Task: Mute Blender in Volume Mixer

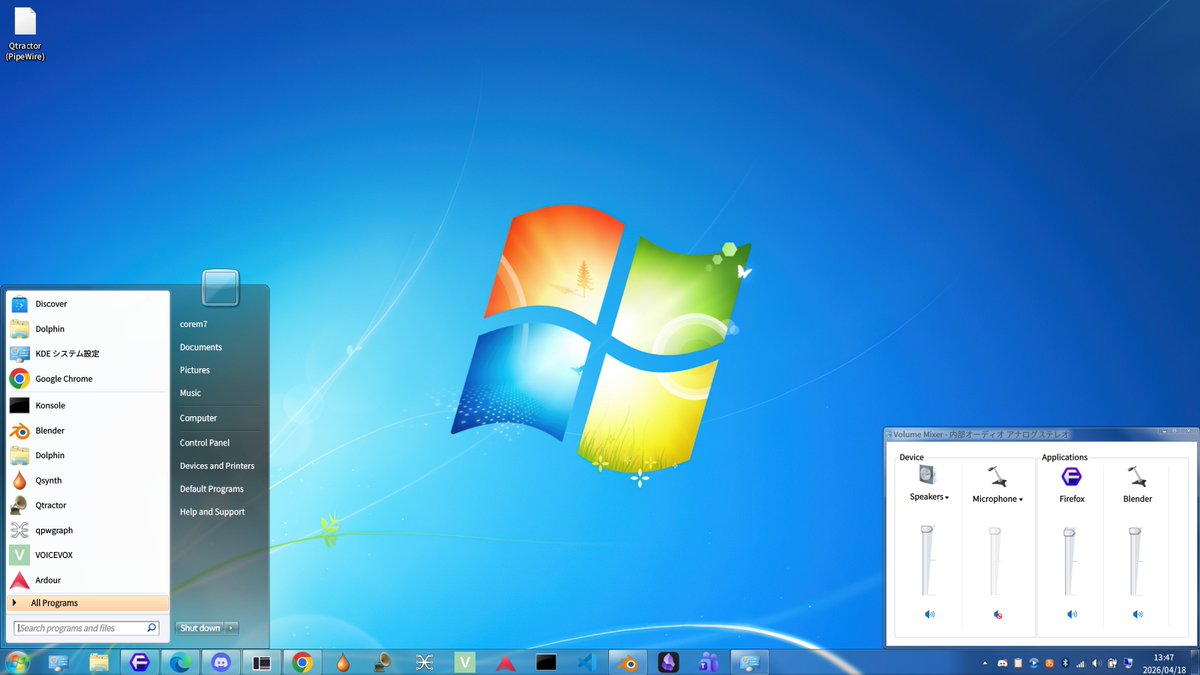Action: [1137, 614]
